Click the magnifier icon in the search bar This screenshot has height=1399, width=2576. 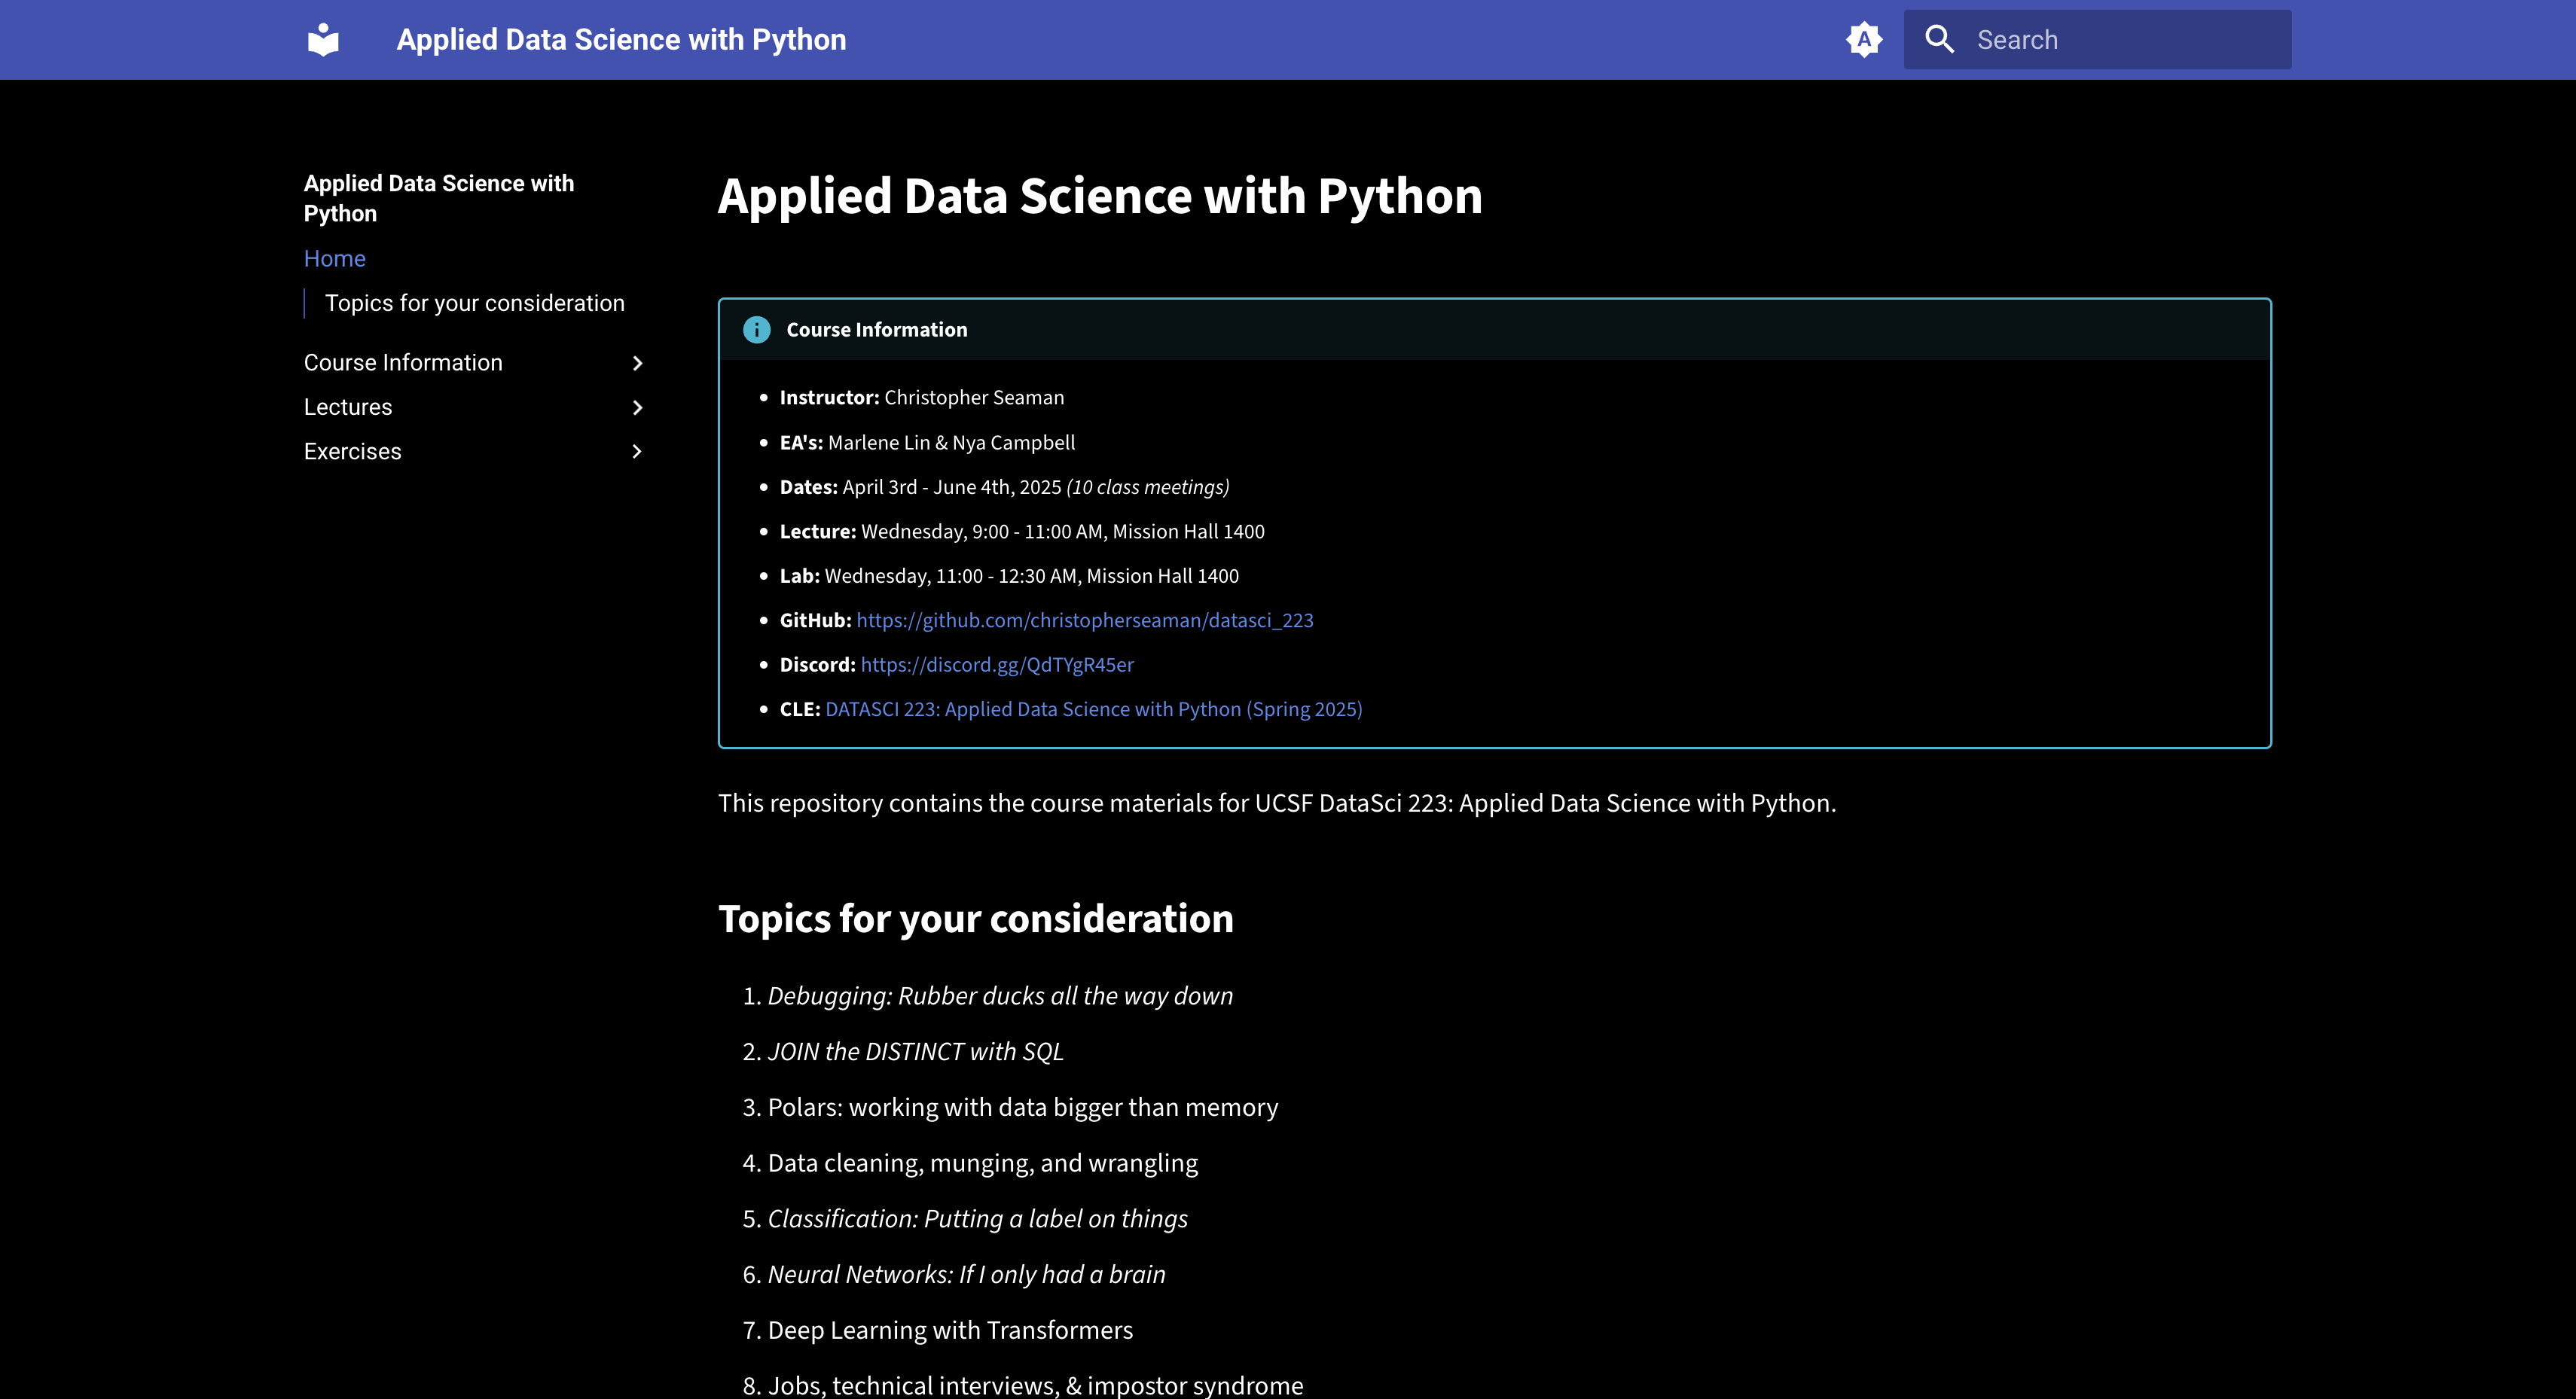coord(1939,39)
